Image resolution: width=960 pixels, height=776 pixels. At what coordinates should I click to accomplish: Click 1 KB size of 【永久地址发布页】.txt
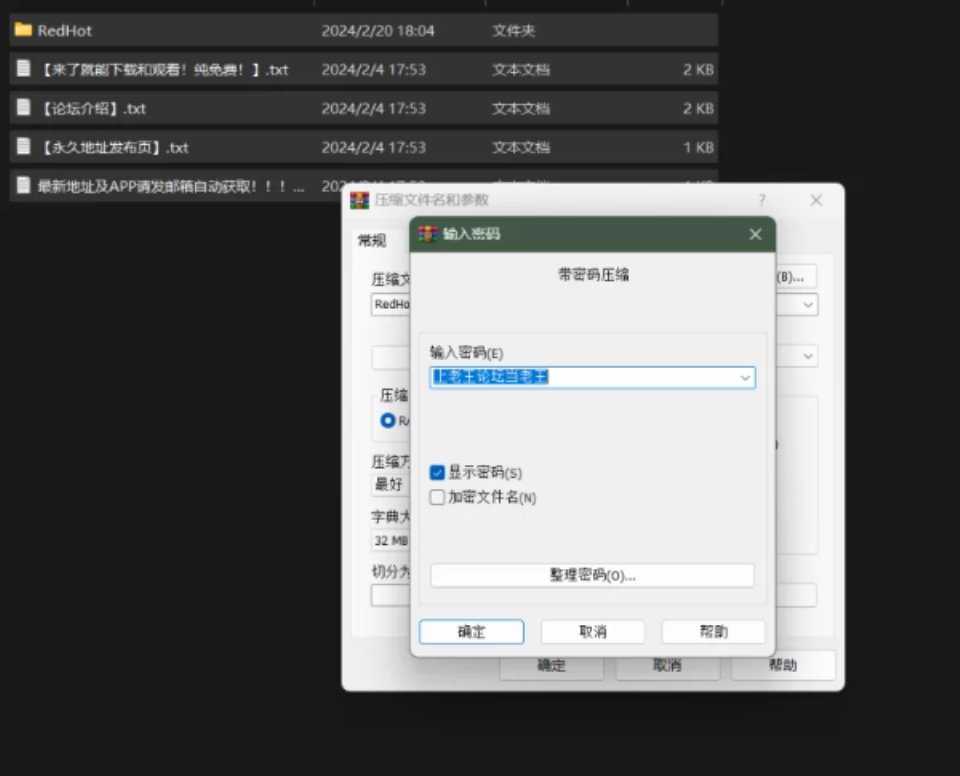click(x=698, y=147)
